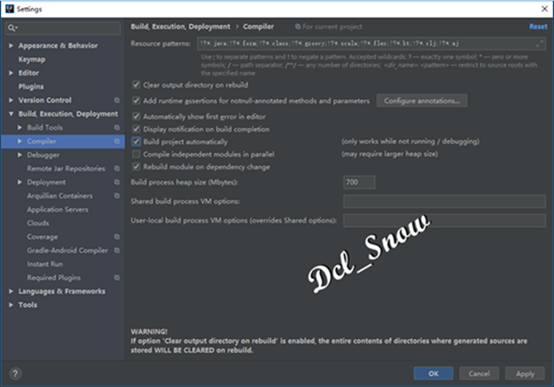The height and width of the screenshot is (387, 554).
Task: Click the Cancel button
Action: pyautogui.click(x=479, y=374)
